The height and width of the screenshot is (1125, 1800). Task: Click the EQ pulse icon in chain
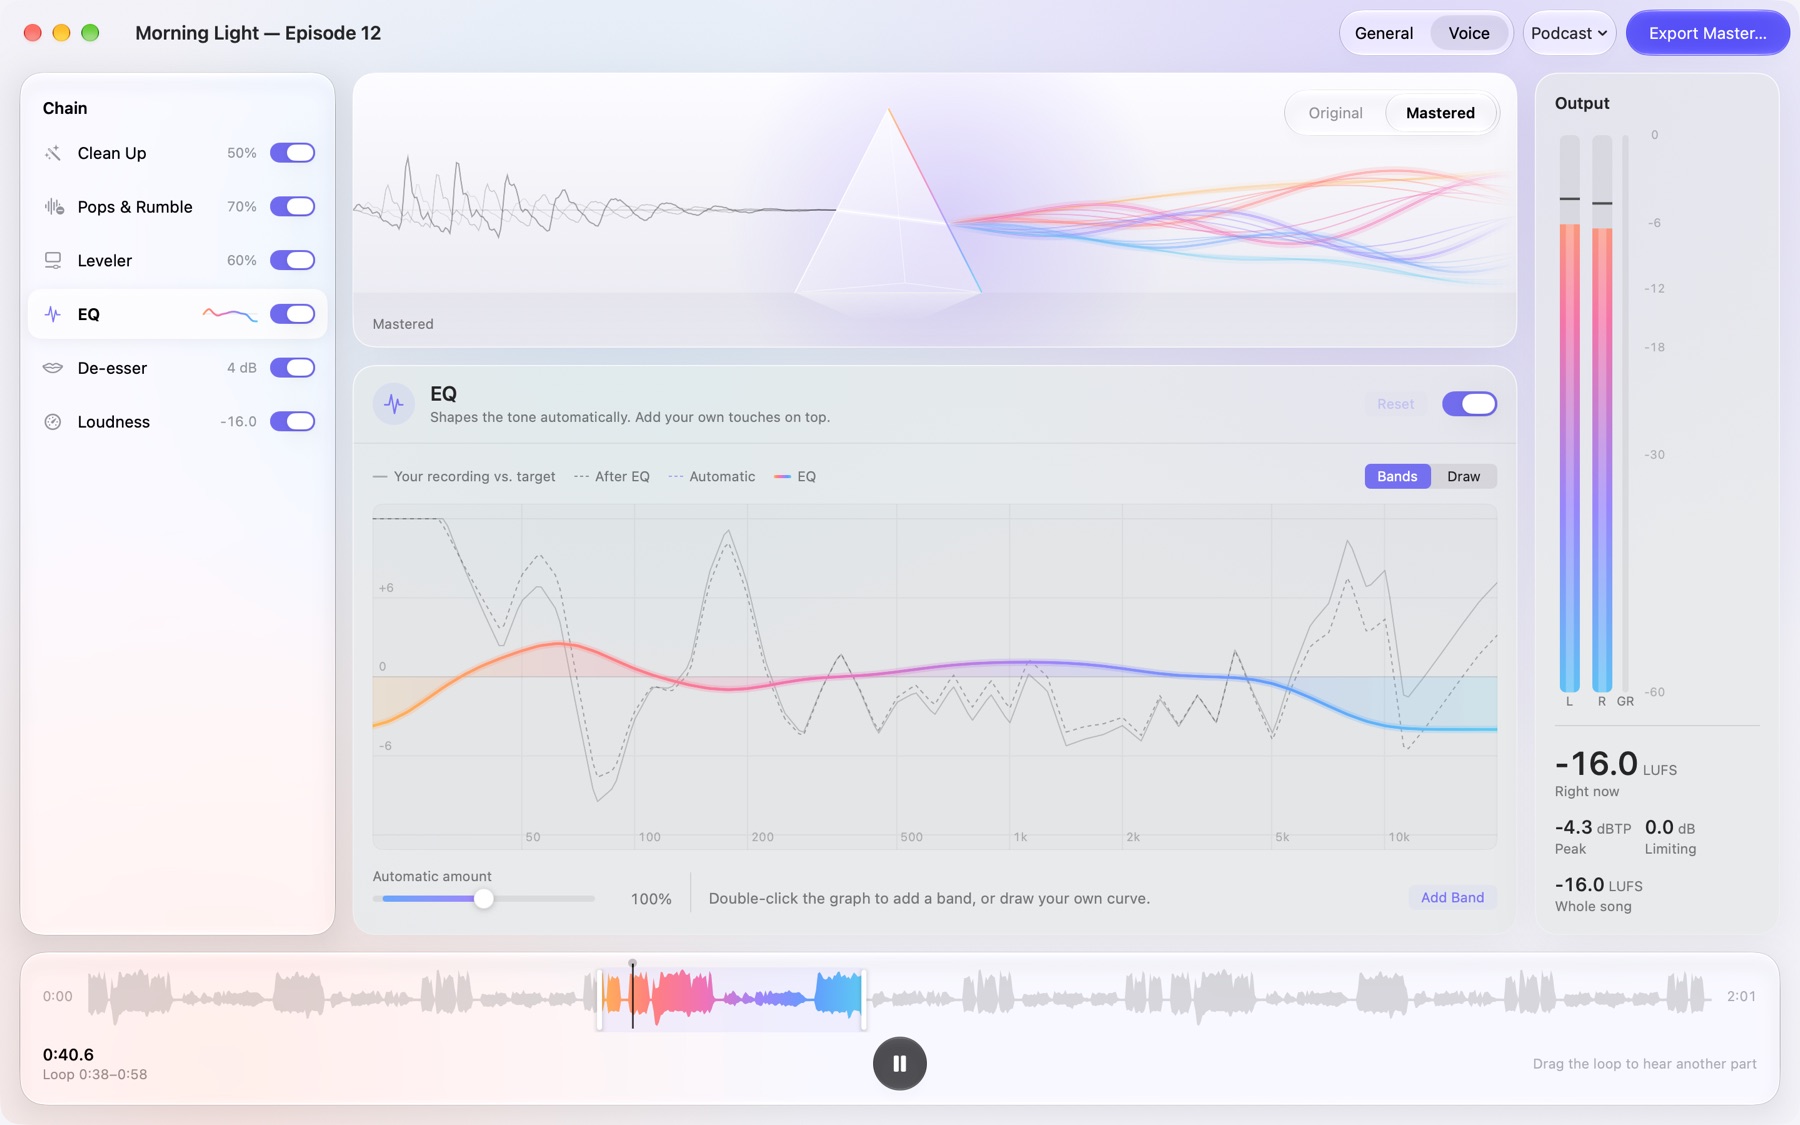point(53,314)
